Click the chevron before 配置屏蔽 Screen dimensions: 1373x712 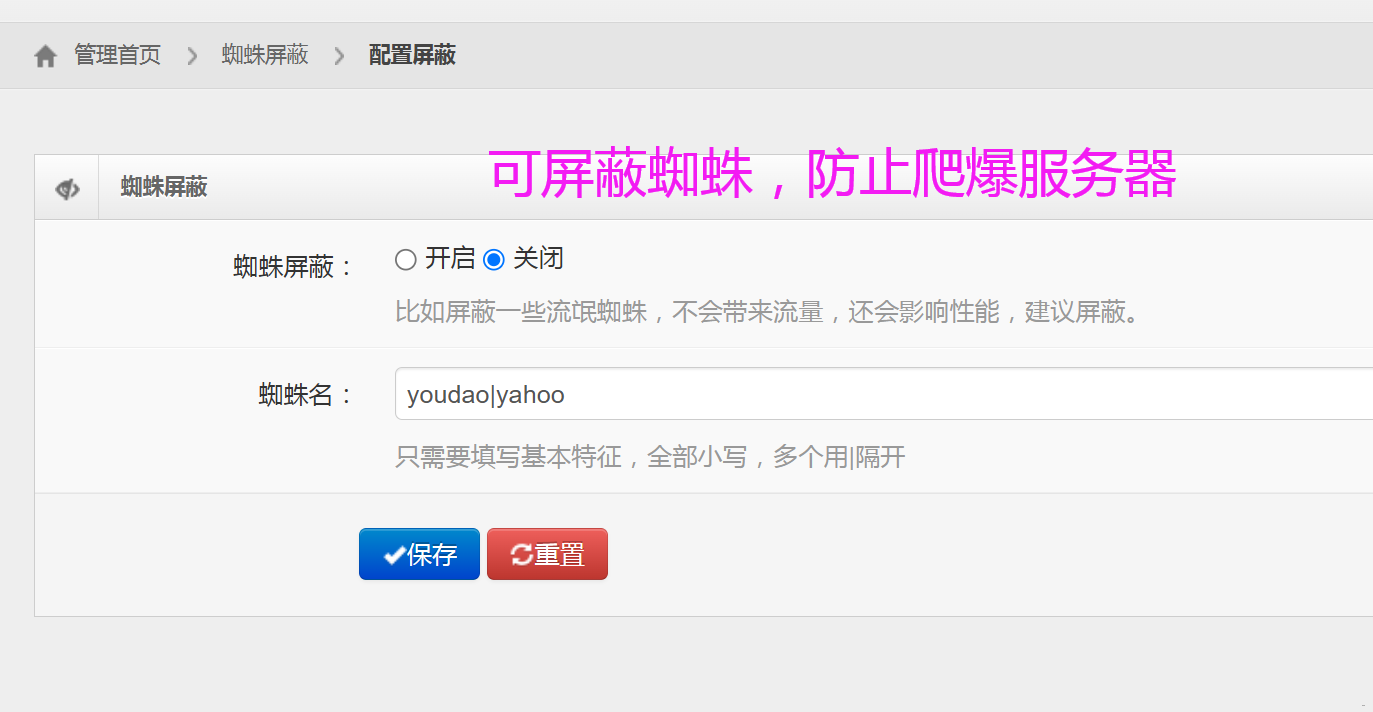click(339, 56)
